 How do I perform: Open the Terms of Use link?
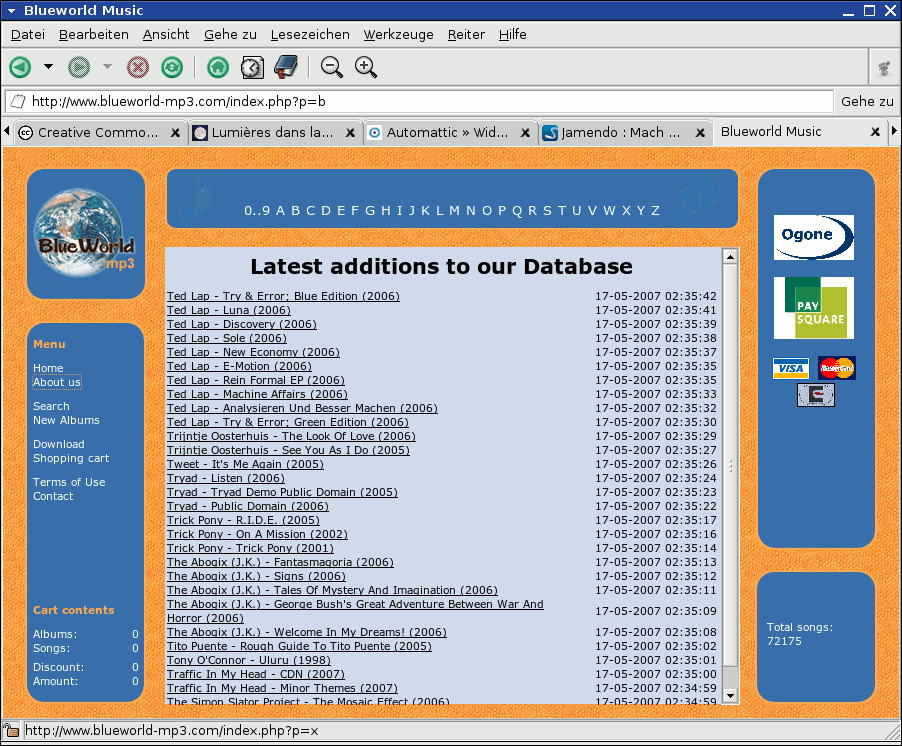point(69,482)
